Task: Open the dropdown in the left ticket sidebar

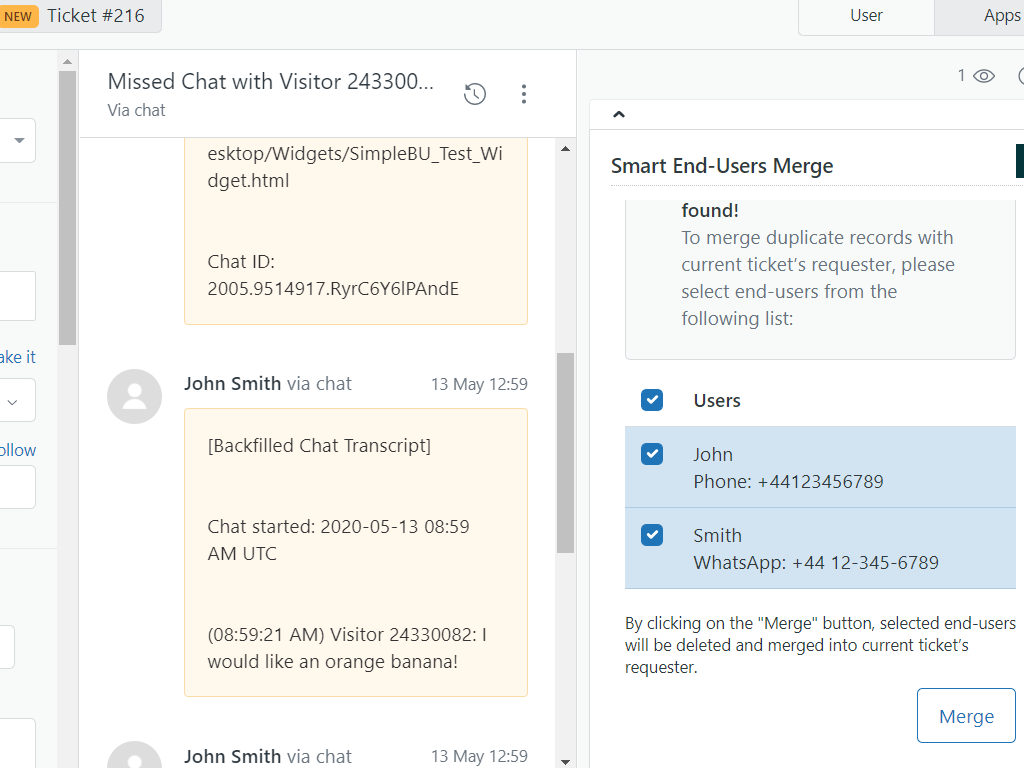Action: pyautogui.click(x=19, y=141)
